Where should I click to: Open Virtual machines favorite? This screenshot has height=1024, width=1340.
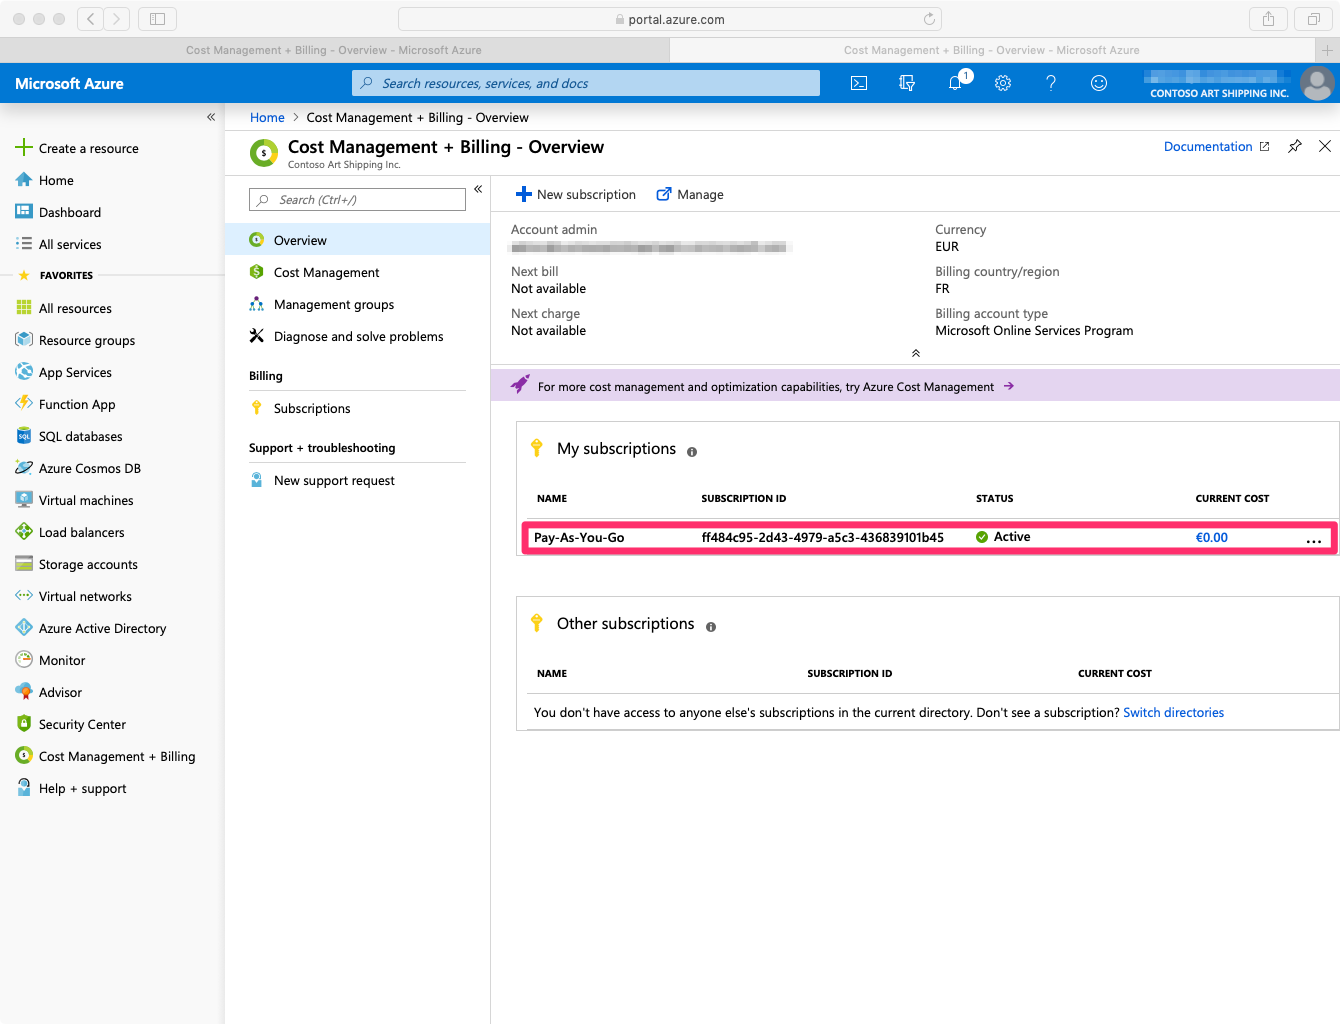click(x=75, y=500)
